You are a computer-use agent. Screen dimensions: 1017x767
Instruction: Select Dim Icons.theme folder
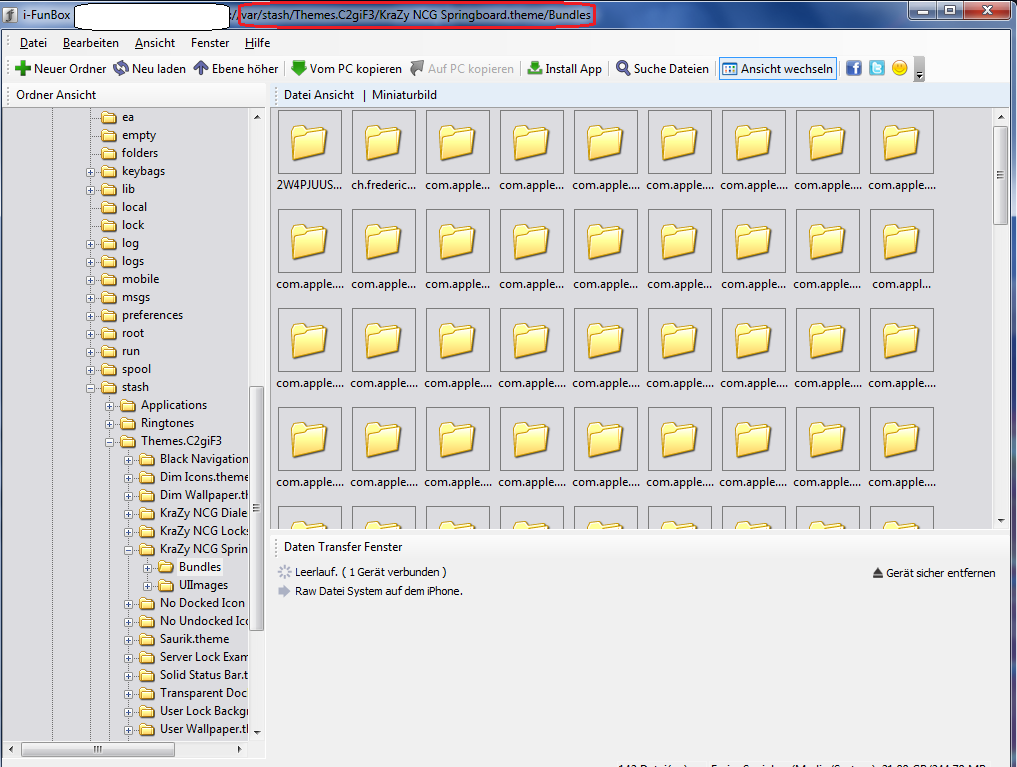point(204,477)
